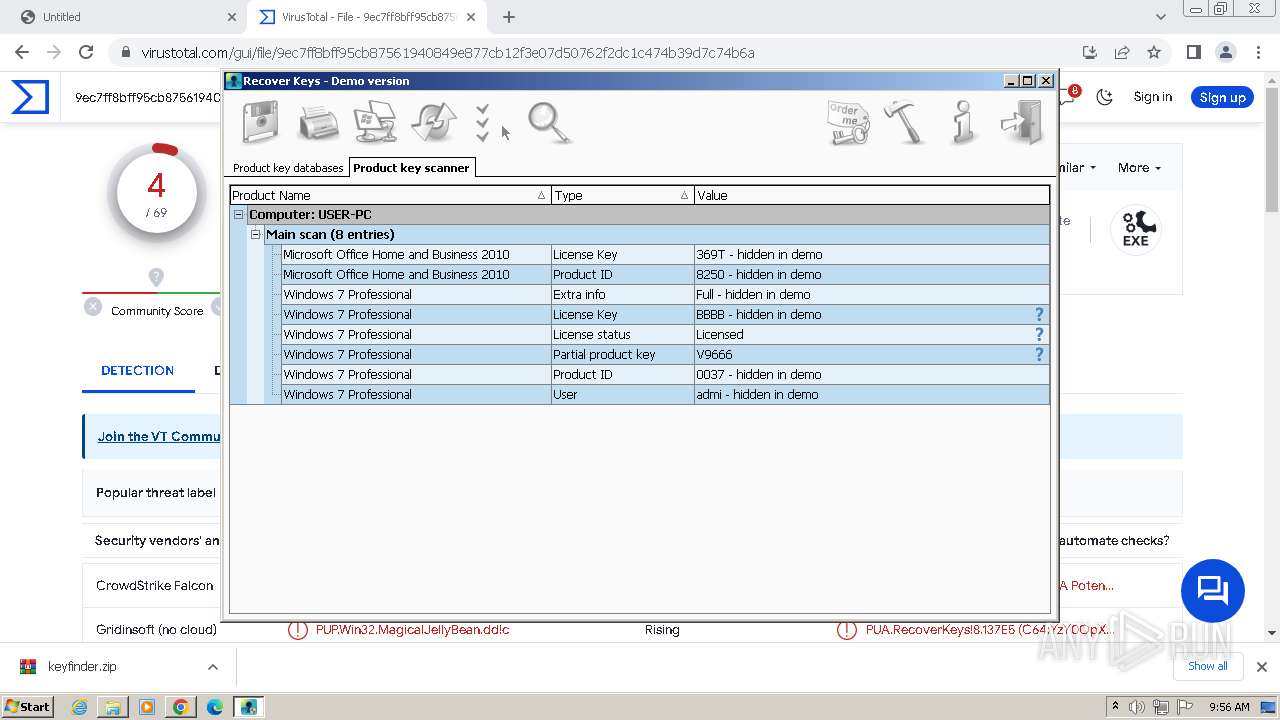Open a new browser tab
The image size is (1280, 720).
pos(509,17)
